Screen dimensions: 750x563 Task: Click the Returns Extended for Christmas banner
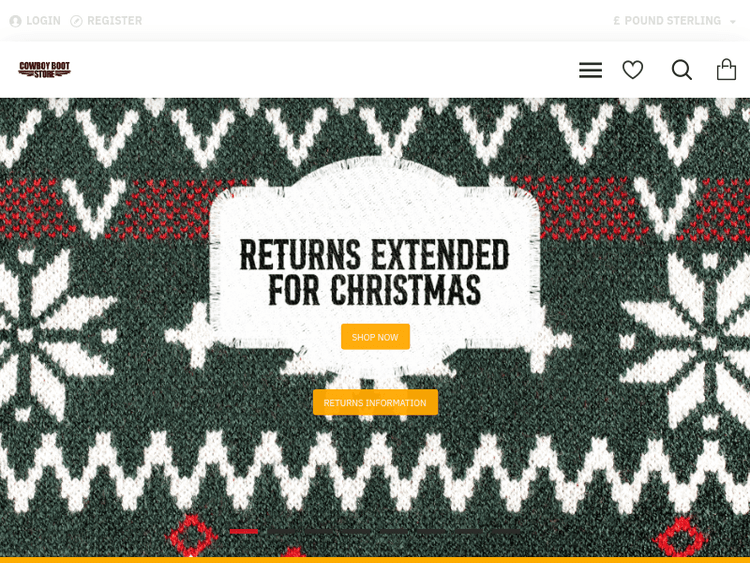375,273
